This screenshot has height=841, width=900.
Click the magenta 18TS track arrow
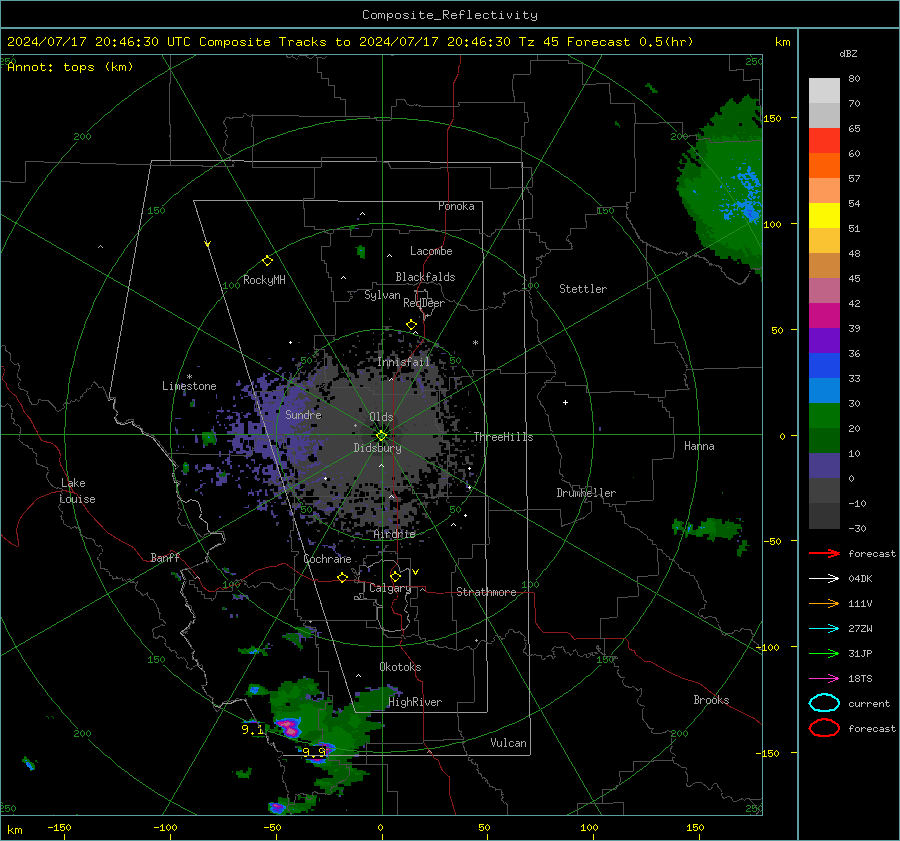[824, 679]
